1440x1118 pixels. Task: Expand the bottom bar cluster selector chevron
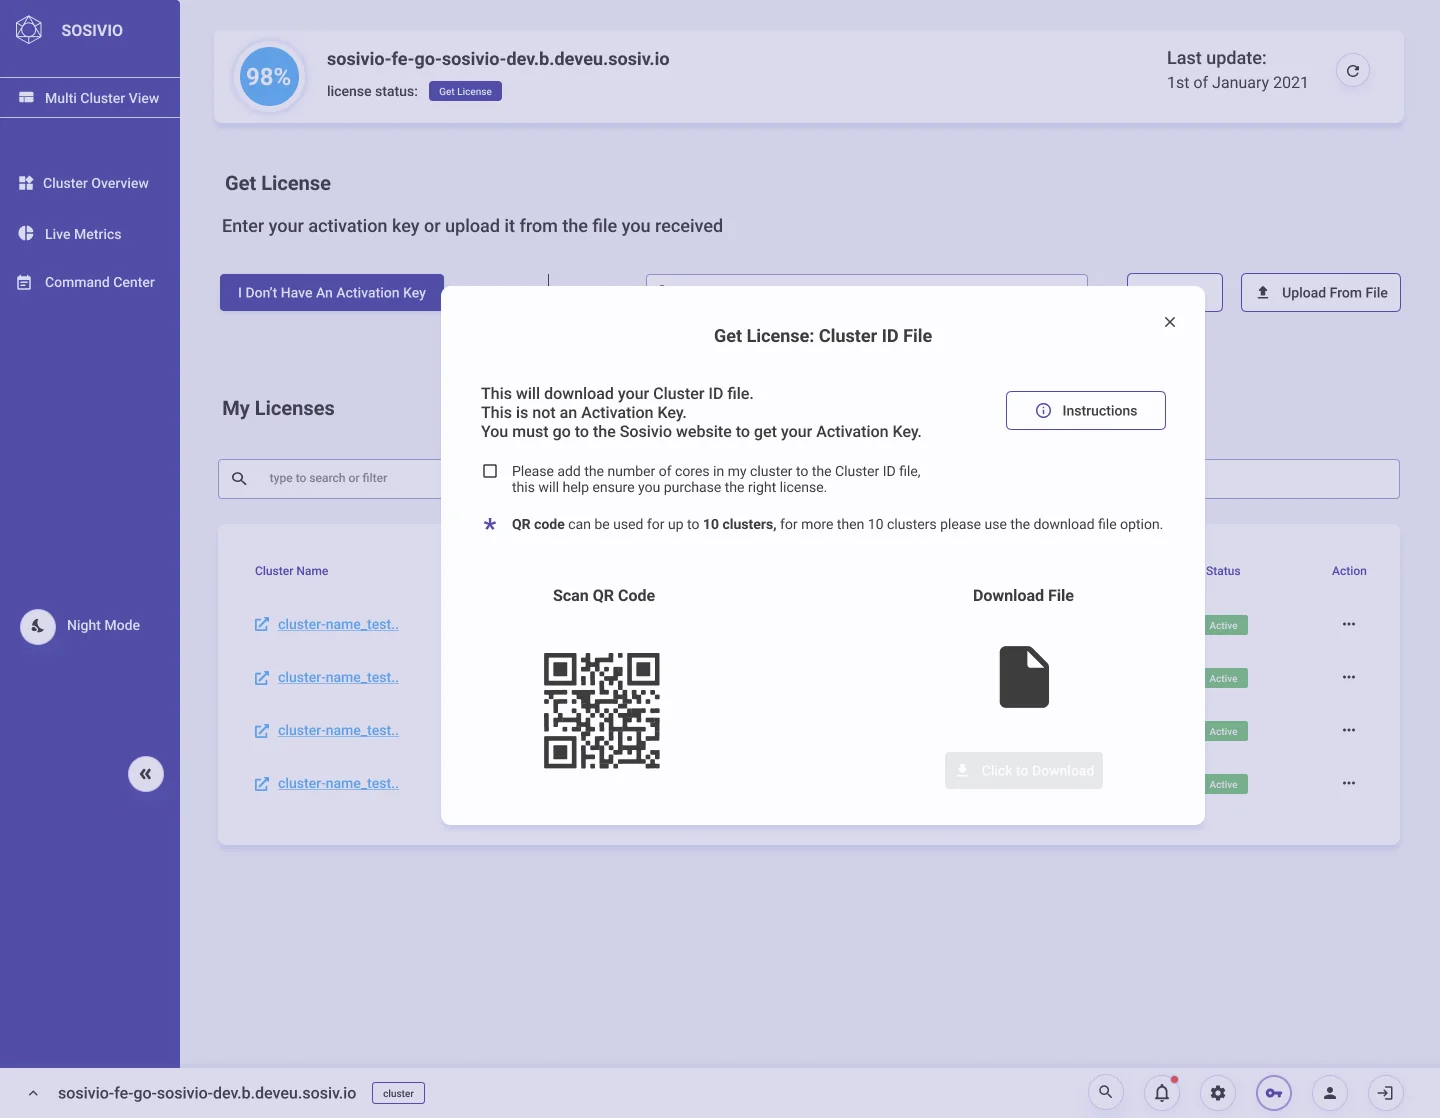(x=33, y=1093)
